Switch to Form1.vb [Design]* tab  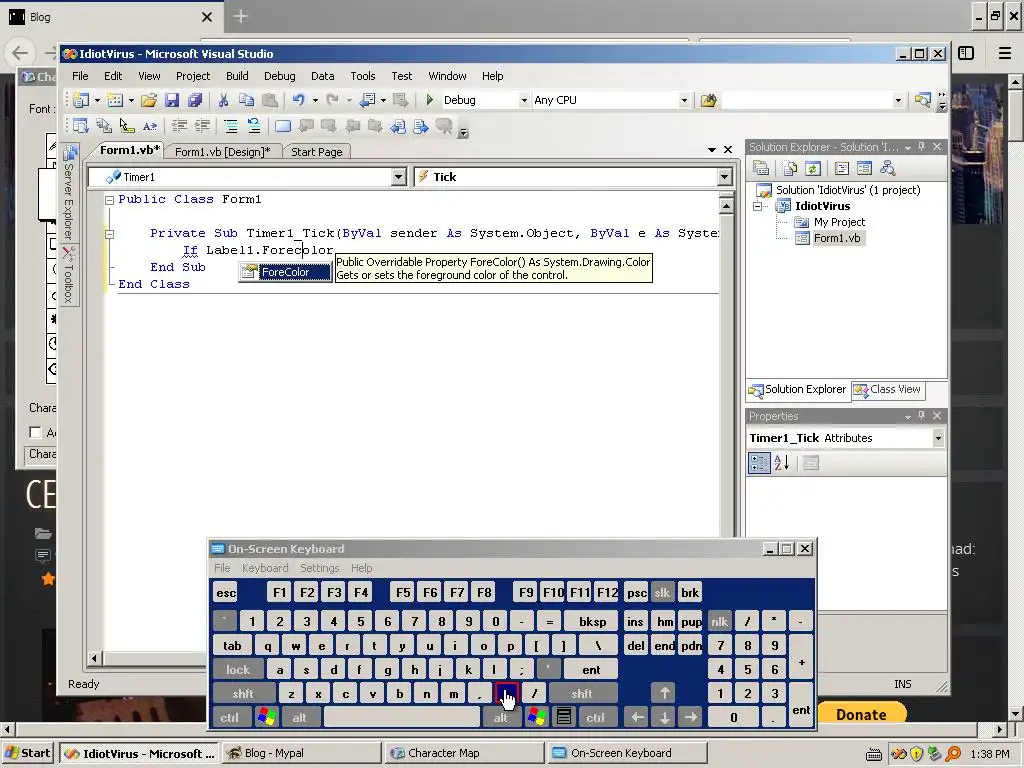[x=223, y=152]
